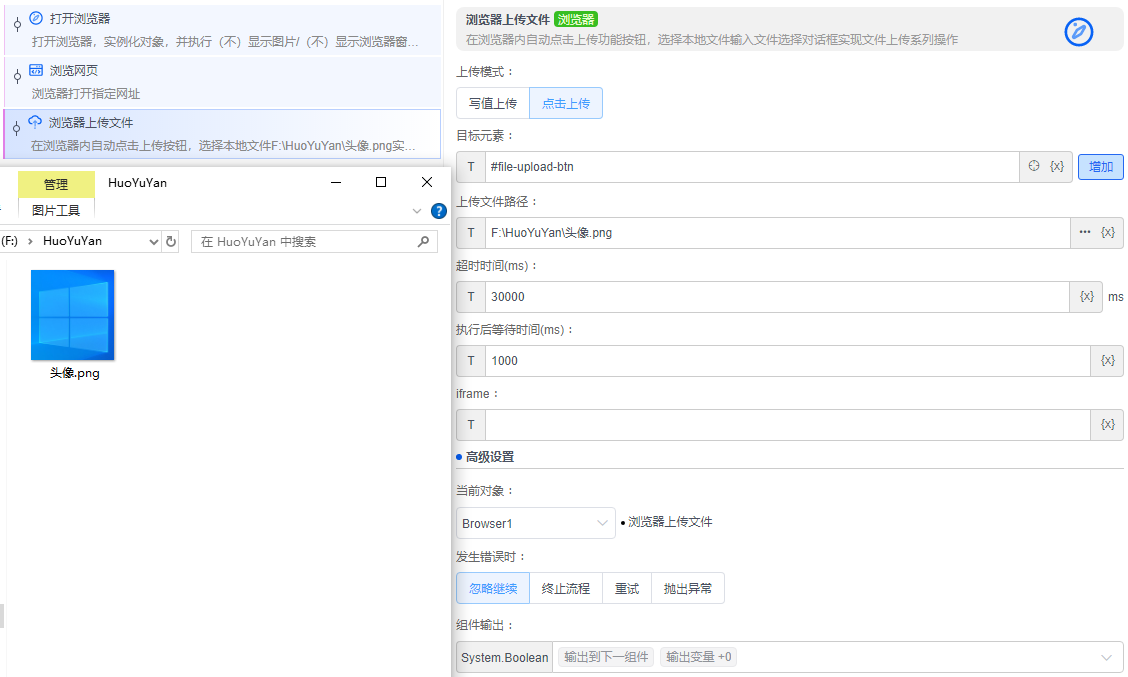
Task: Click the 增加 button
Action: (x=1100, y=166)
